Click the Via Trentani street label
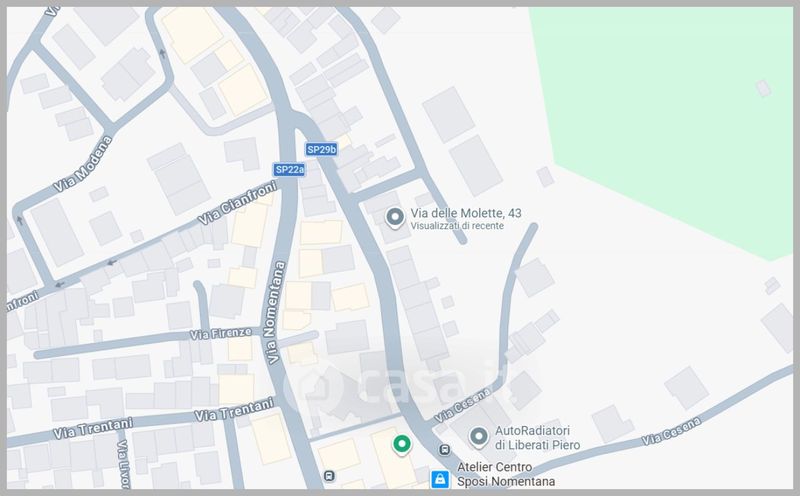The width and height of the screenshot is (800, 496). (x=232, y=412)
